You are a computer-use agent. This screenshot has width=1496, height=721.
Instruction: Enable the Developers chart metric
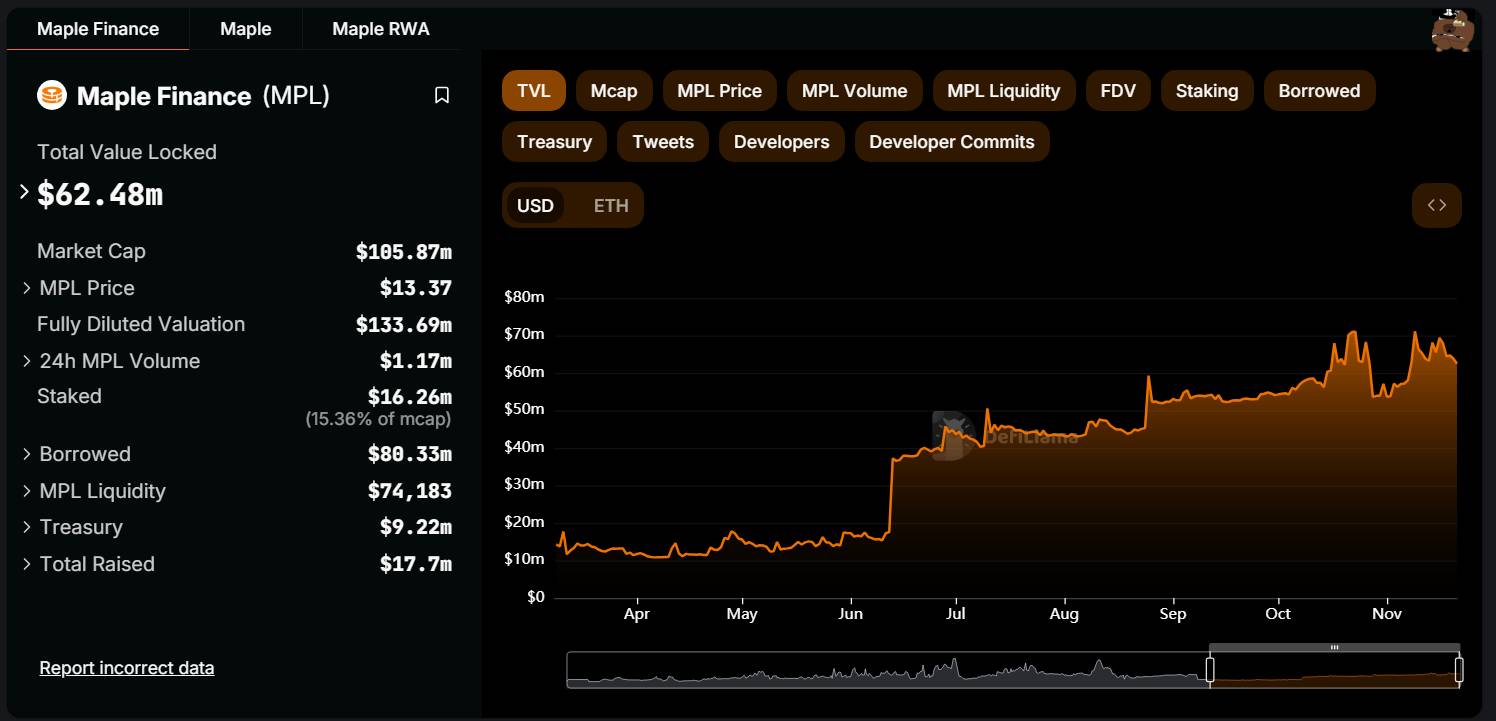tap(782, 142)
